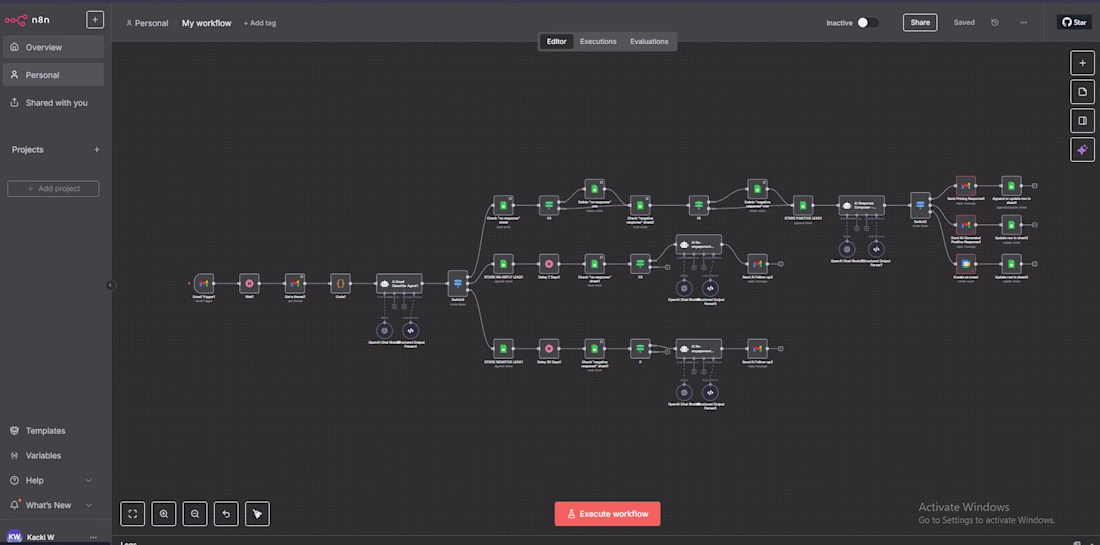1100x545 pixels.
Task: Open the Get a thread1 Gmail node
Action: 295,283
